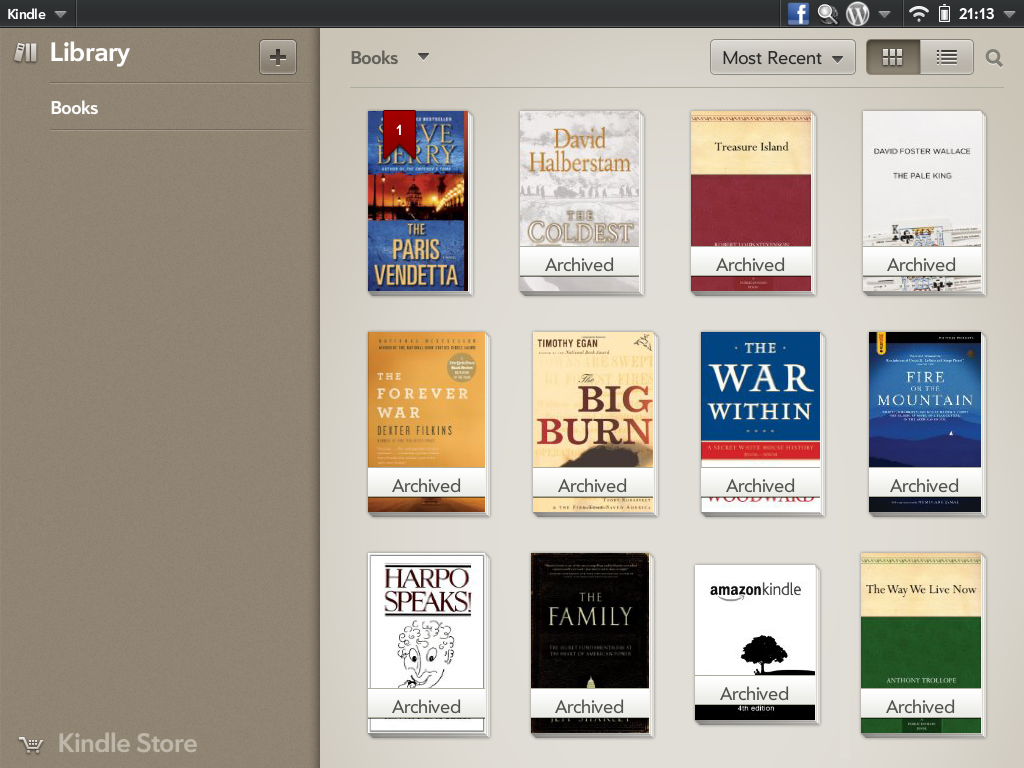Screen dimensions: 1024x768
Task: Expand the notification arrow beside WordPress icon
Action: coord(884,14)
